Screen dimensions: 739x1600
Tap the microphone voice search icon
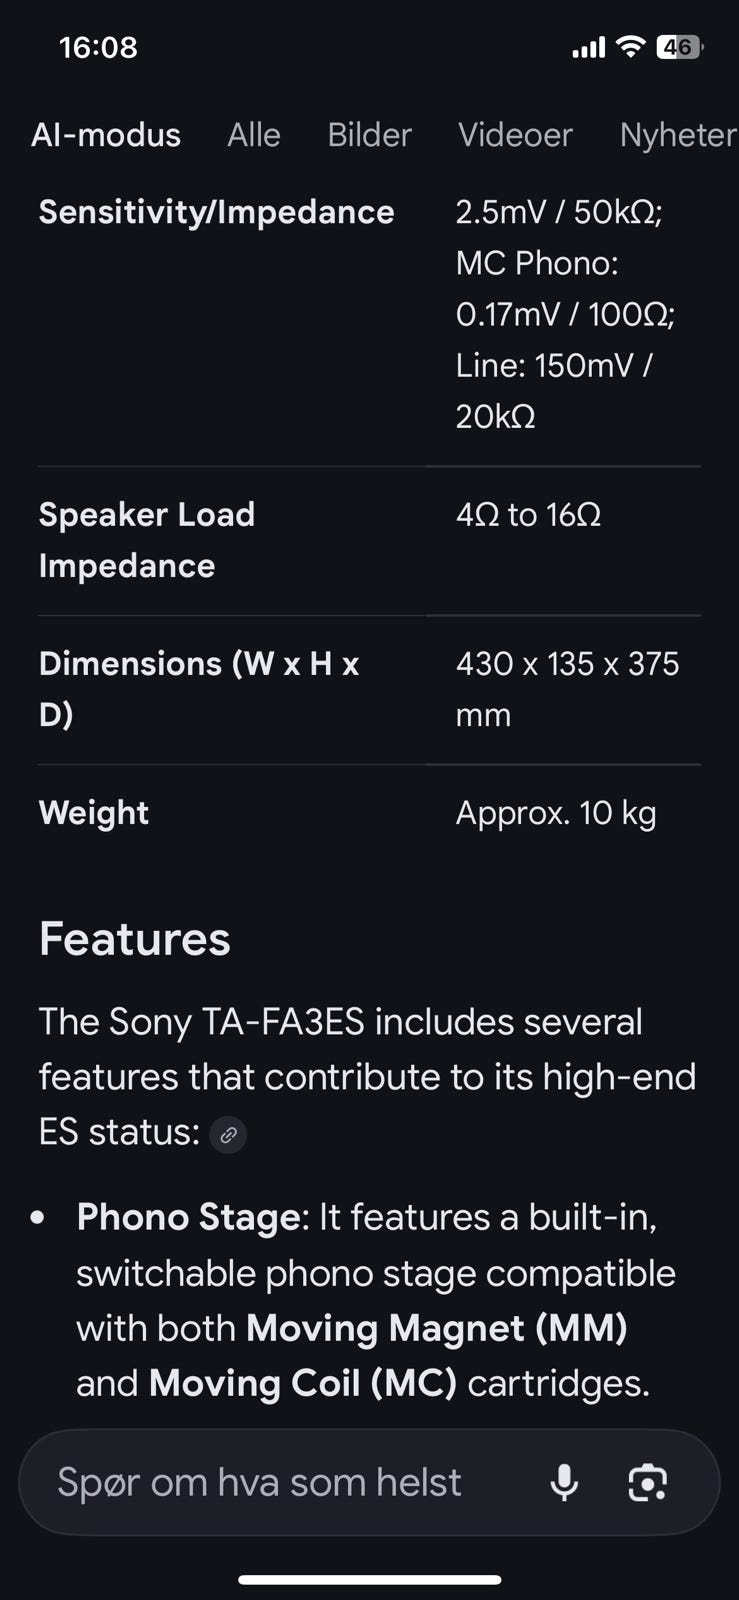tap(564, 1482)
